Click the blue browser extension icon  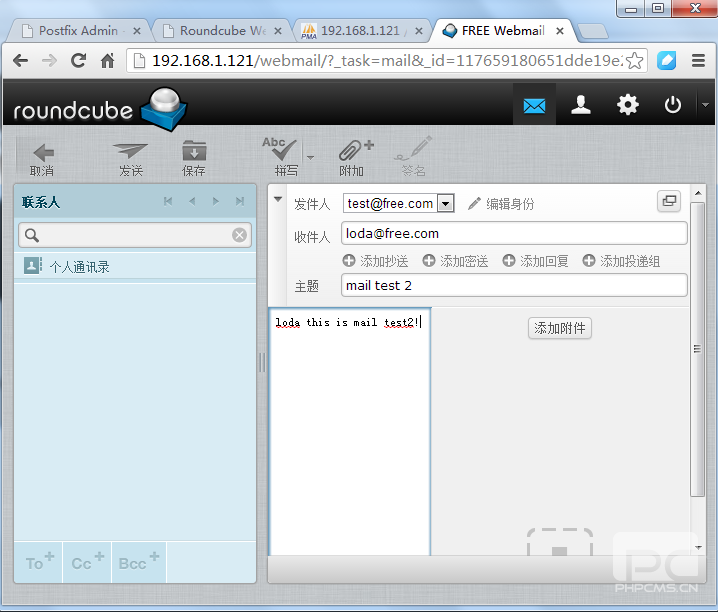point(666,60)
